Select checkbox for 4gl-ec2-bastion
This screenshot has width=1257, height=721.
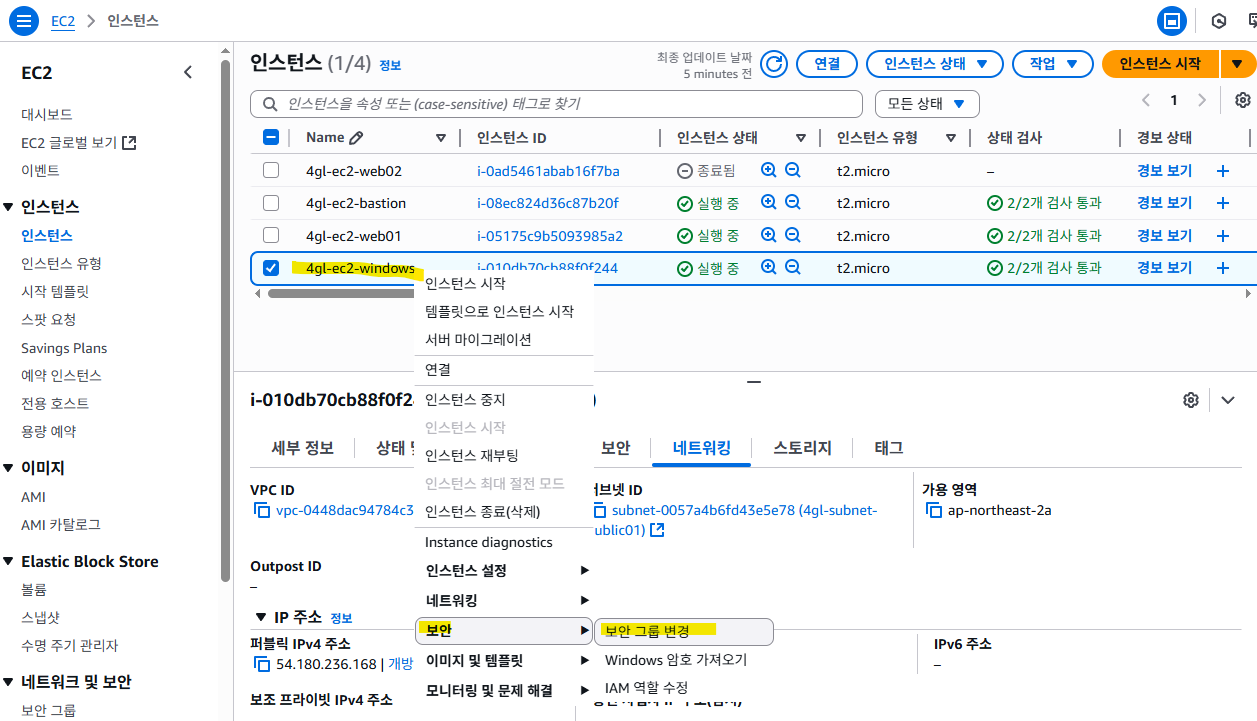tap(271, 203)
